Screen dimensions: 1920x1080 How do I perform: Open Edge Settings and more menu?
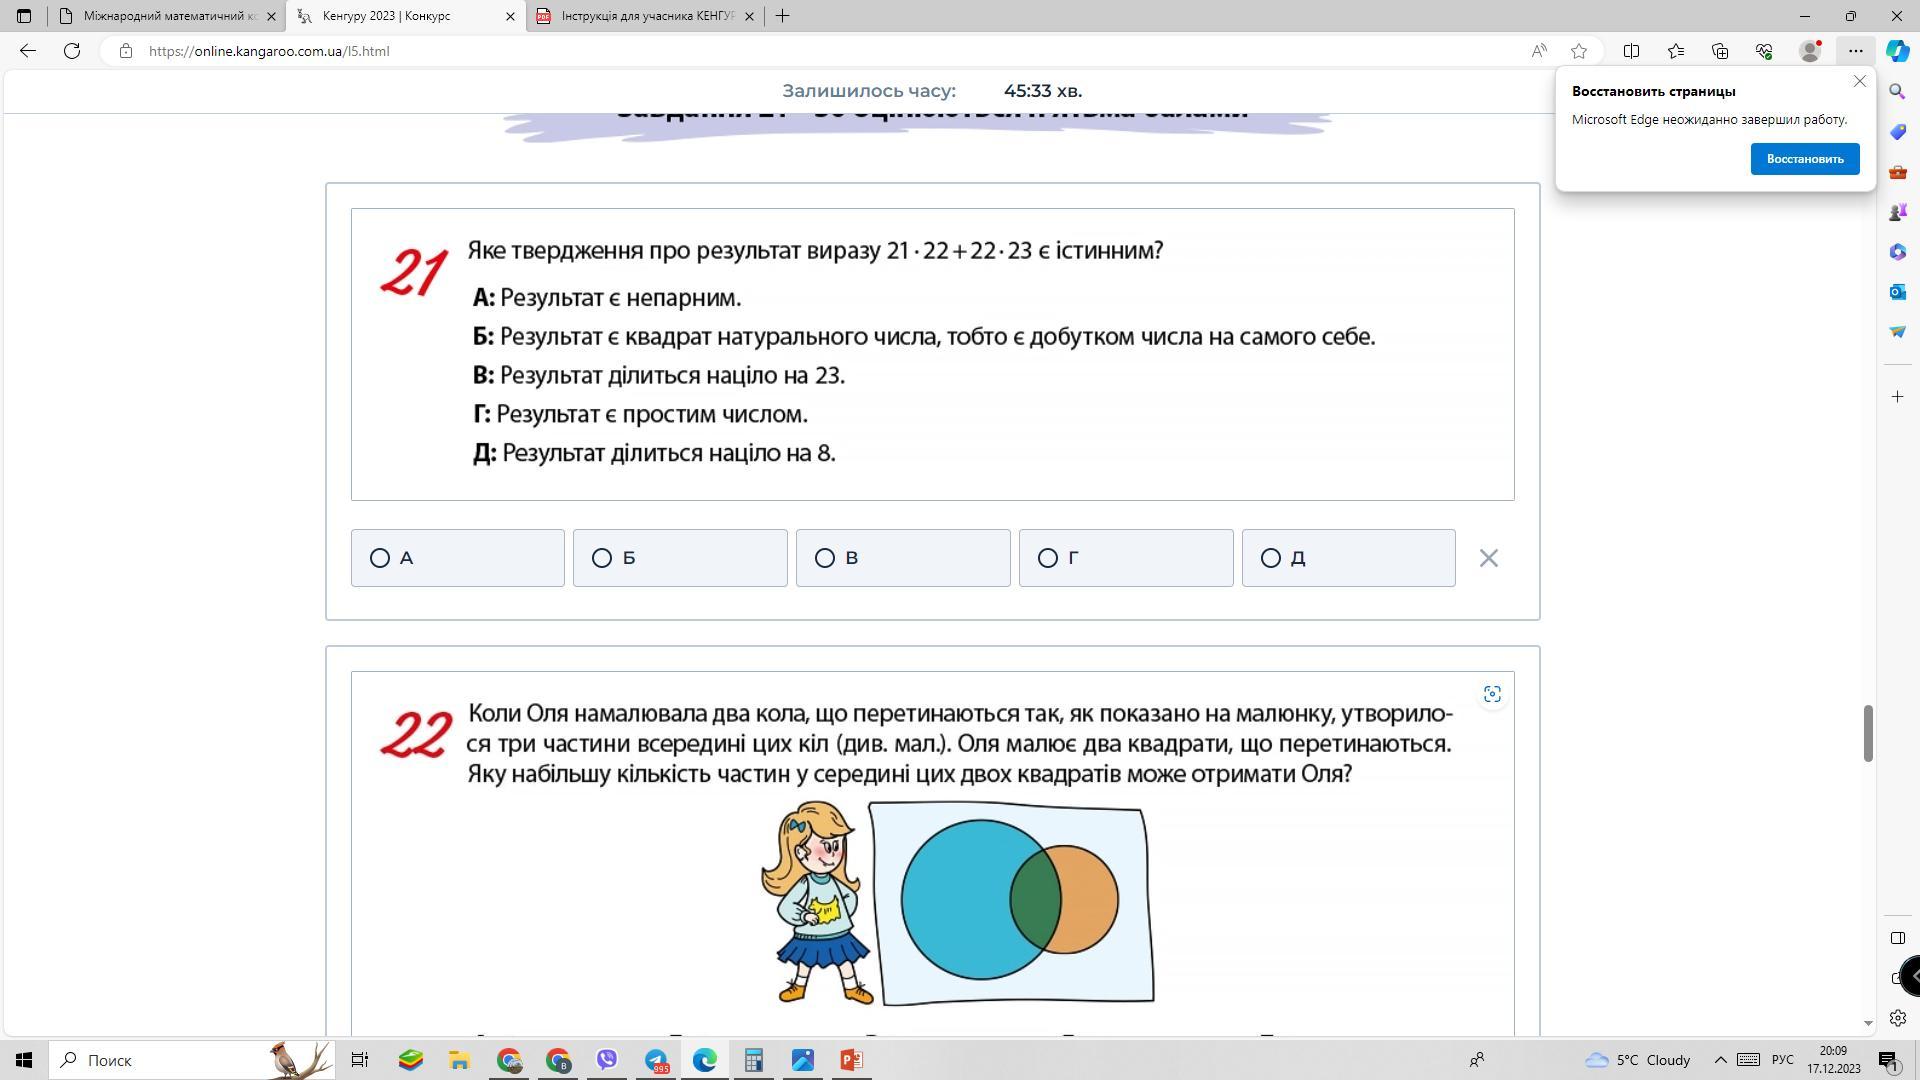pos(1855,51)
